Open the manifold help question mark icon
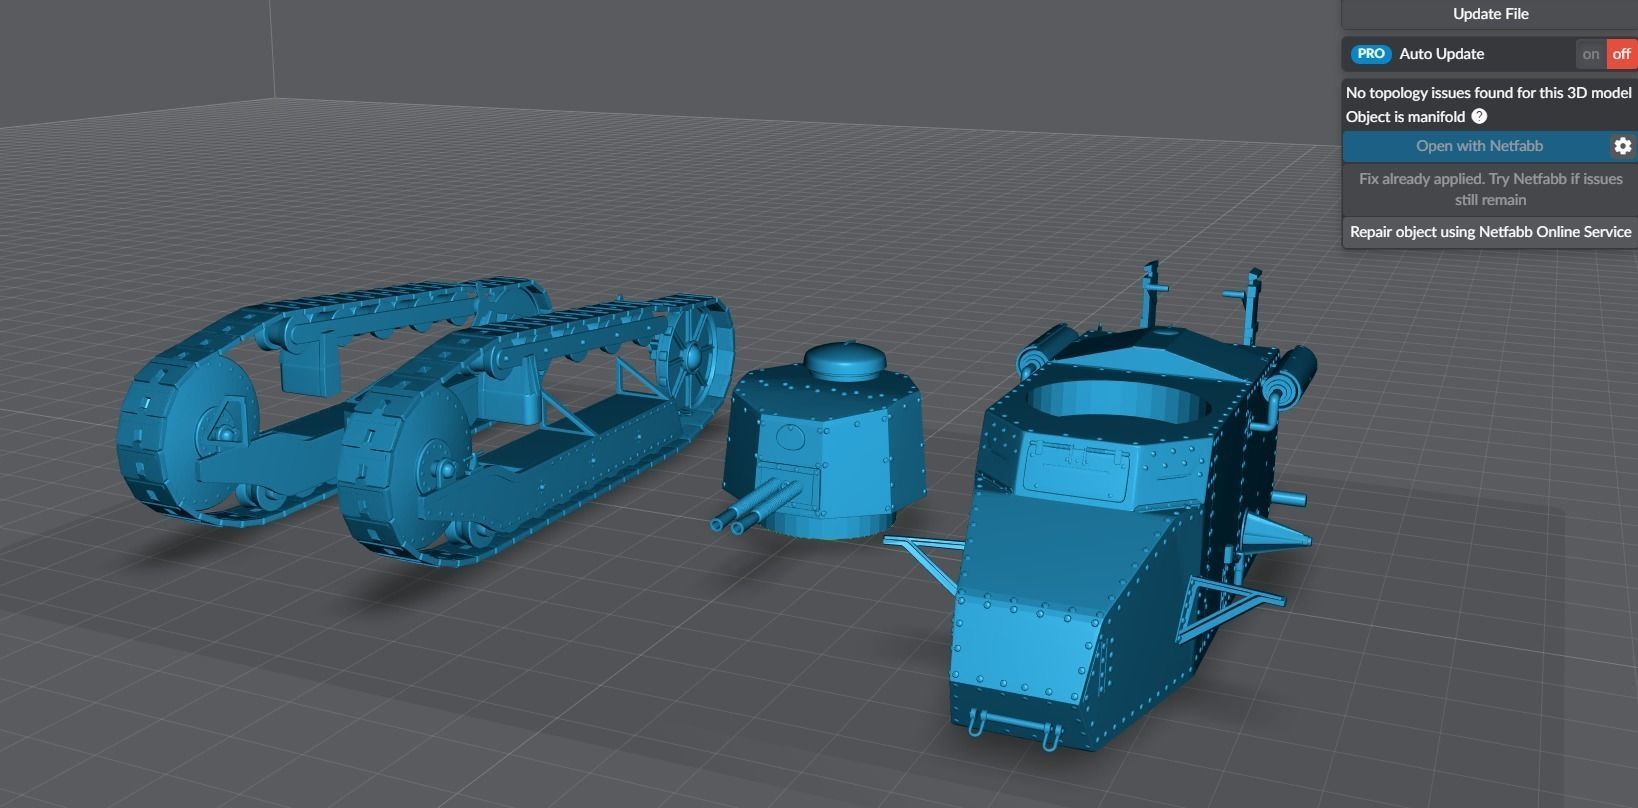Screen dimensions: 1638x808 [1479, 116]
